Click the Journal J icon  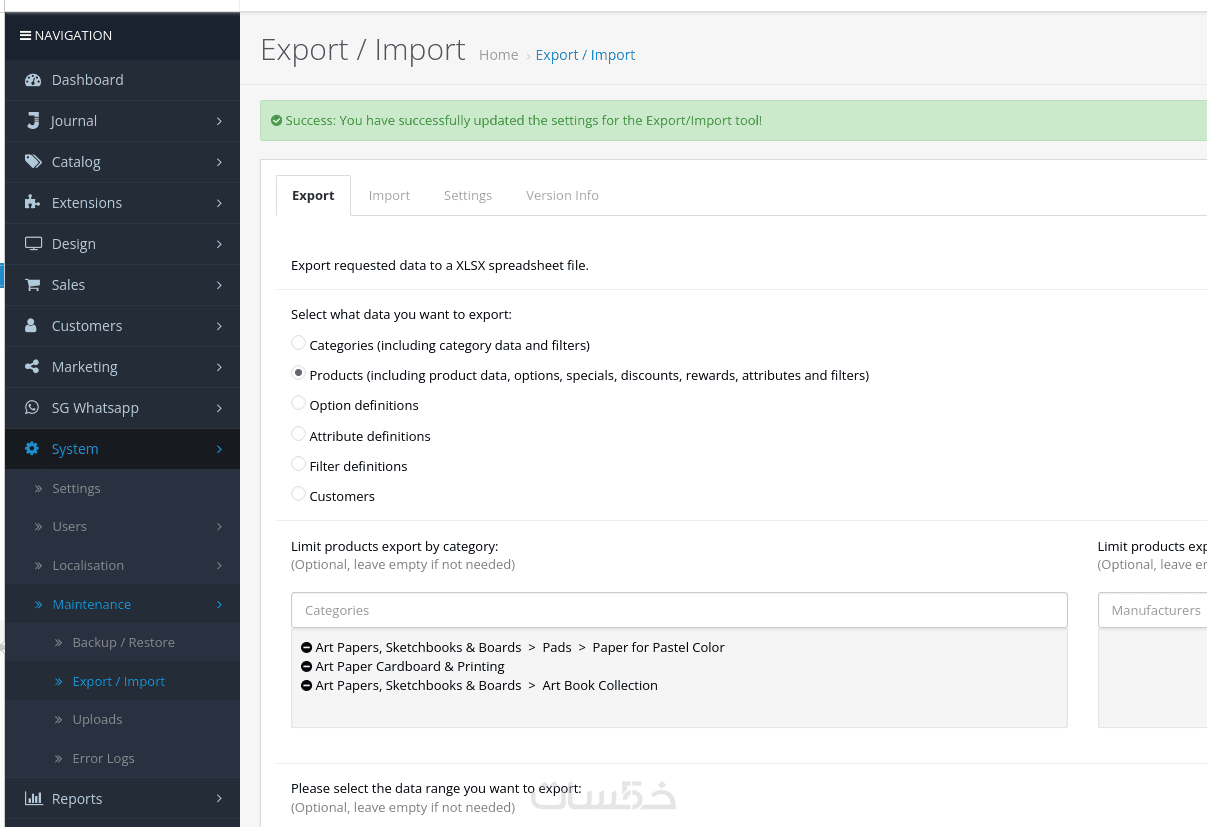[33, 121]
